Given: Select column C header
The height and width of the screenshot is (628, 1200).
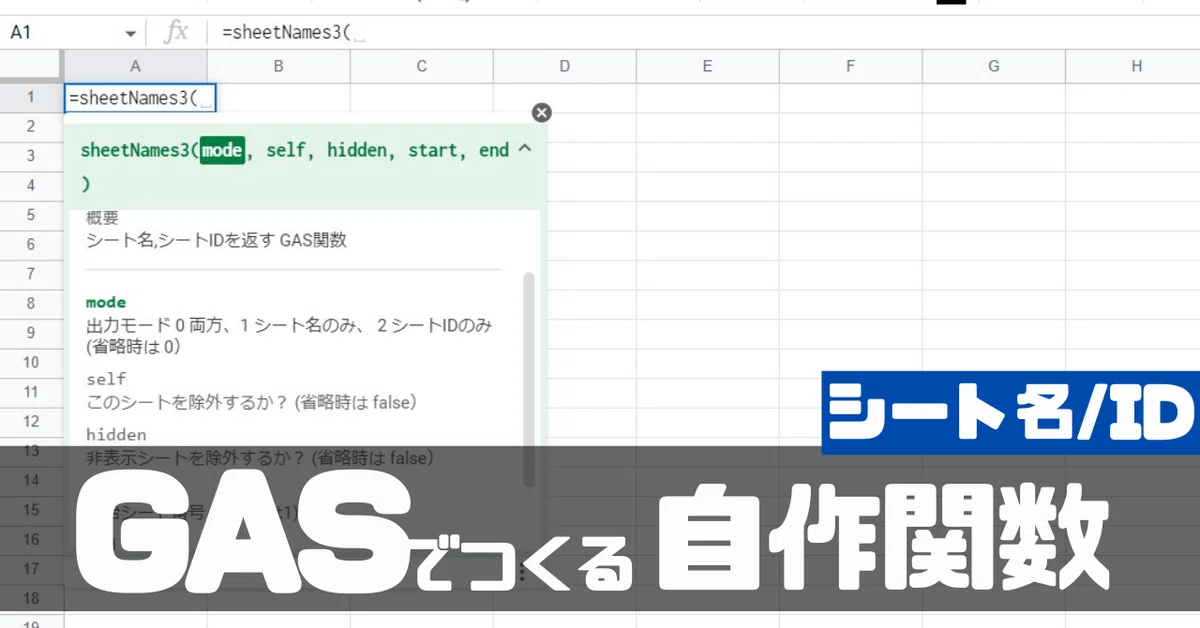Looking at the screenshot, I should [422, 66].
